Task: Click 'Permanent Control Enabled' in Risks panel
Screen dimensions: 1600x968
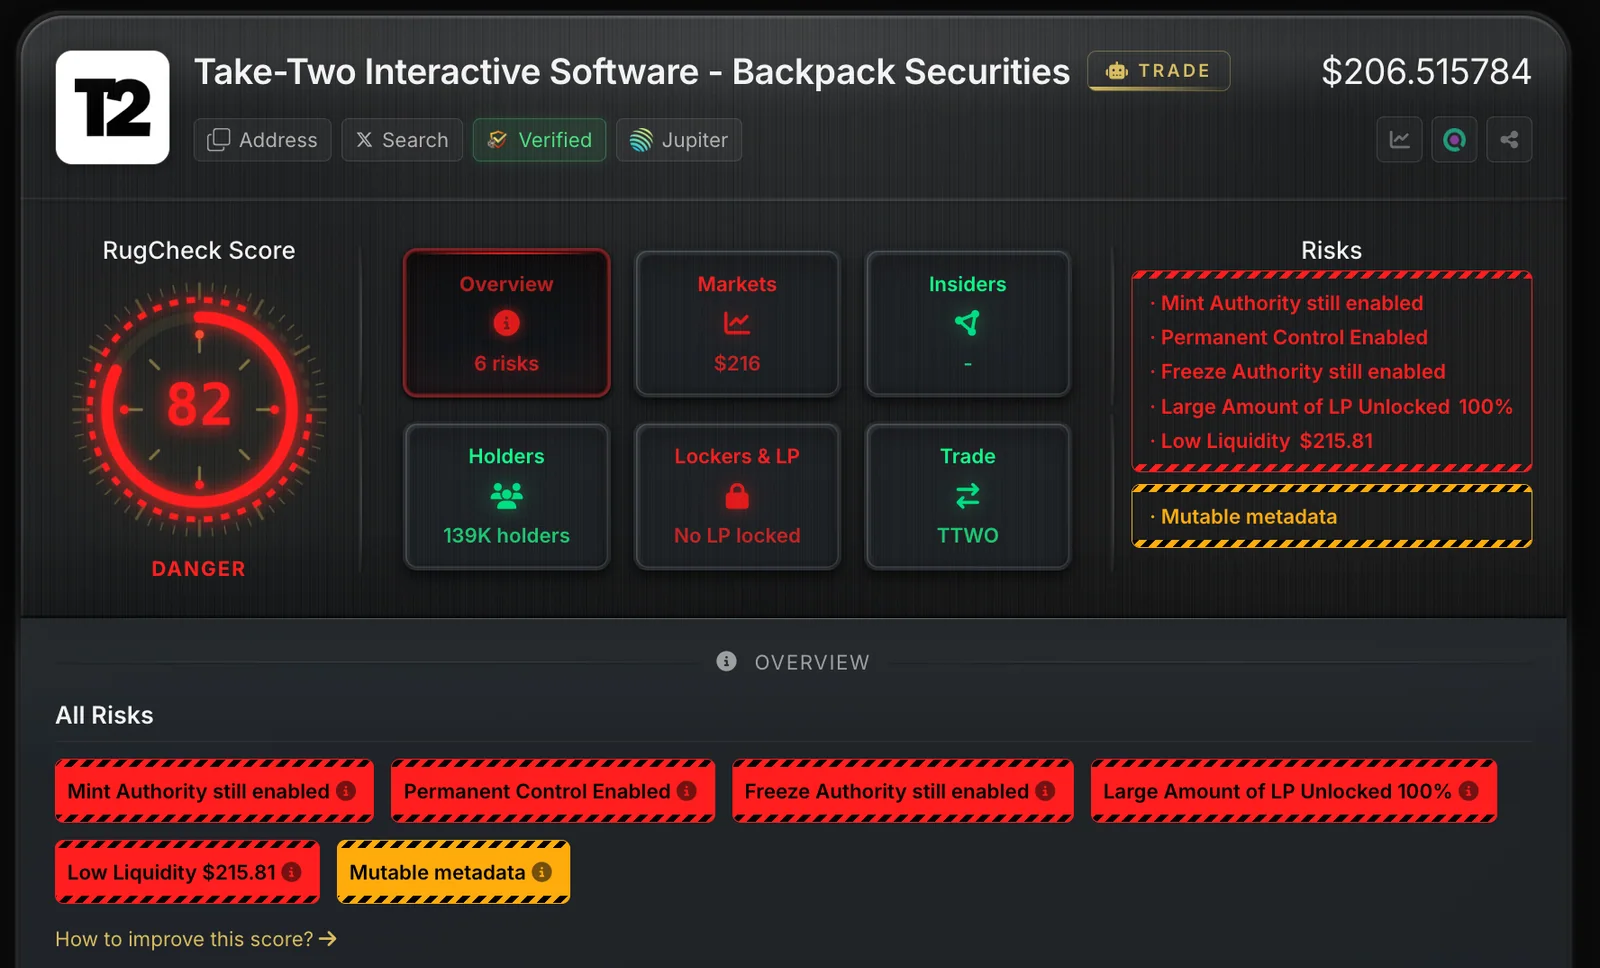Action: coord(1294,337)
